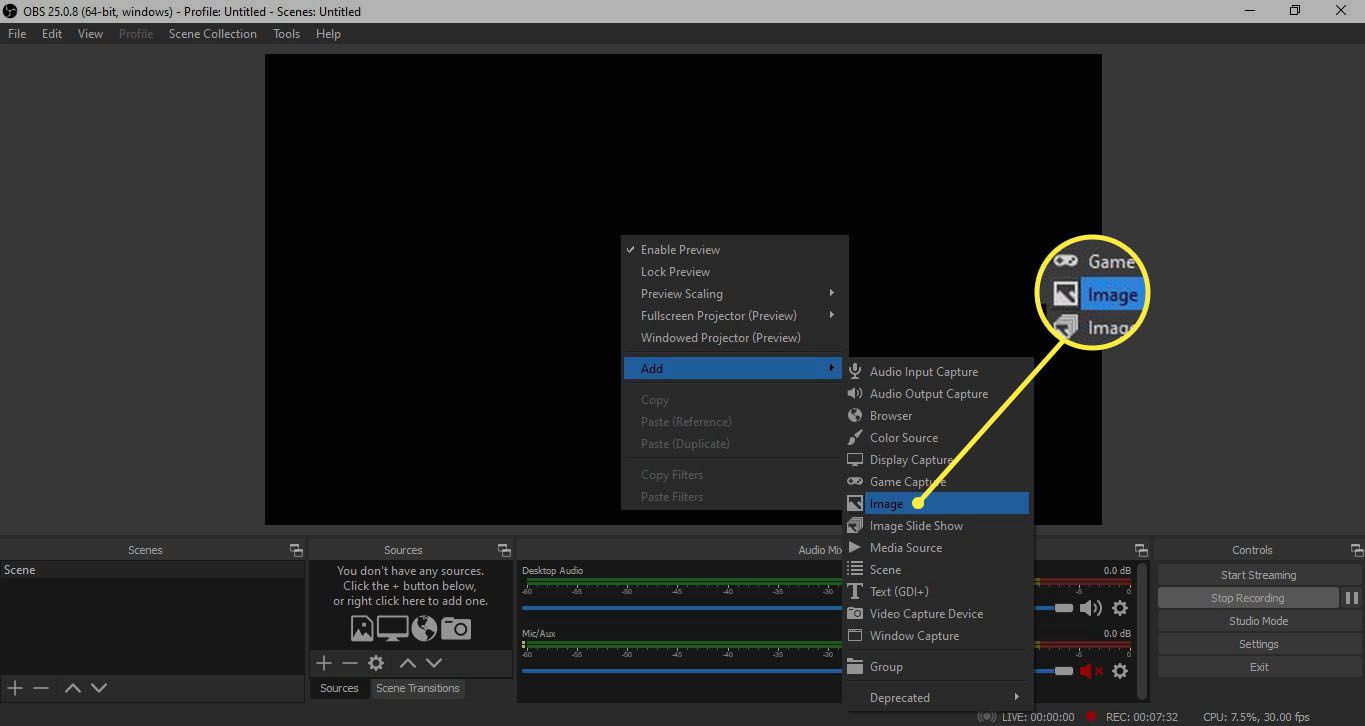The image size is (1365, 726).
Task: Pause the recording
Action: [x=1352, y=598]
